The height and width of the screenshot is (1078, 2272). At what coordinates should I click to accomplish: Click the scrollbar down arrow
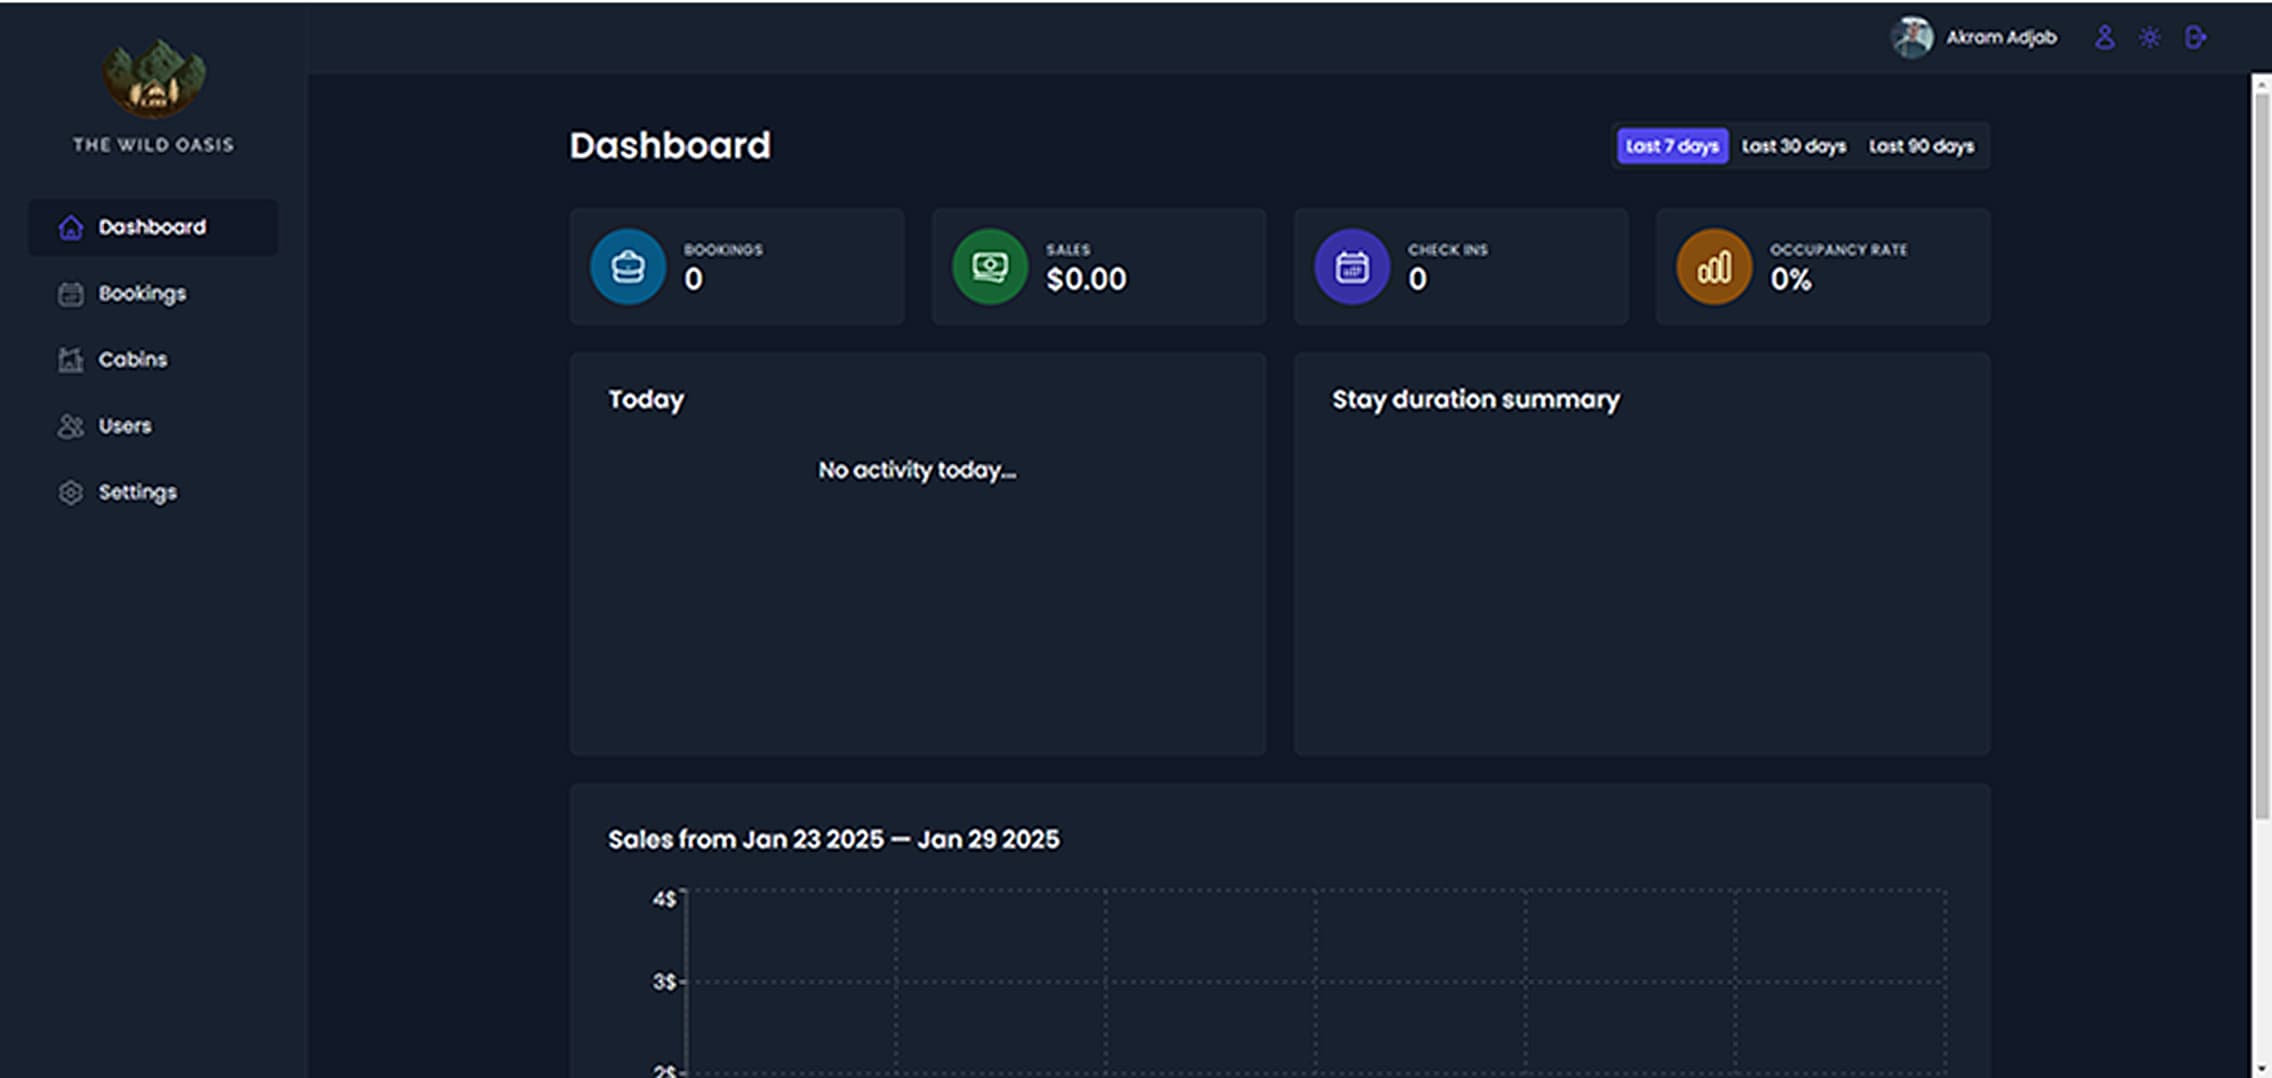click(x=2261, y=1068)
